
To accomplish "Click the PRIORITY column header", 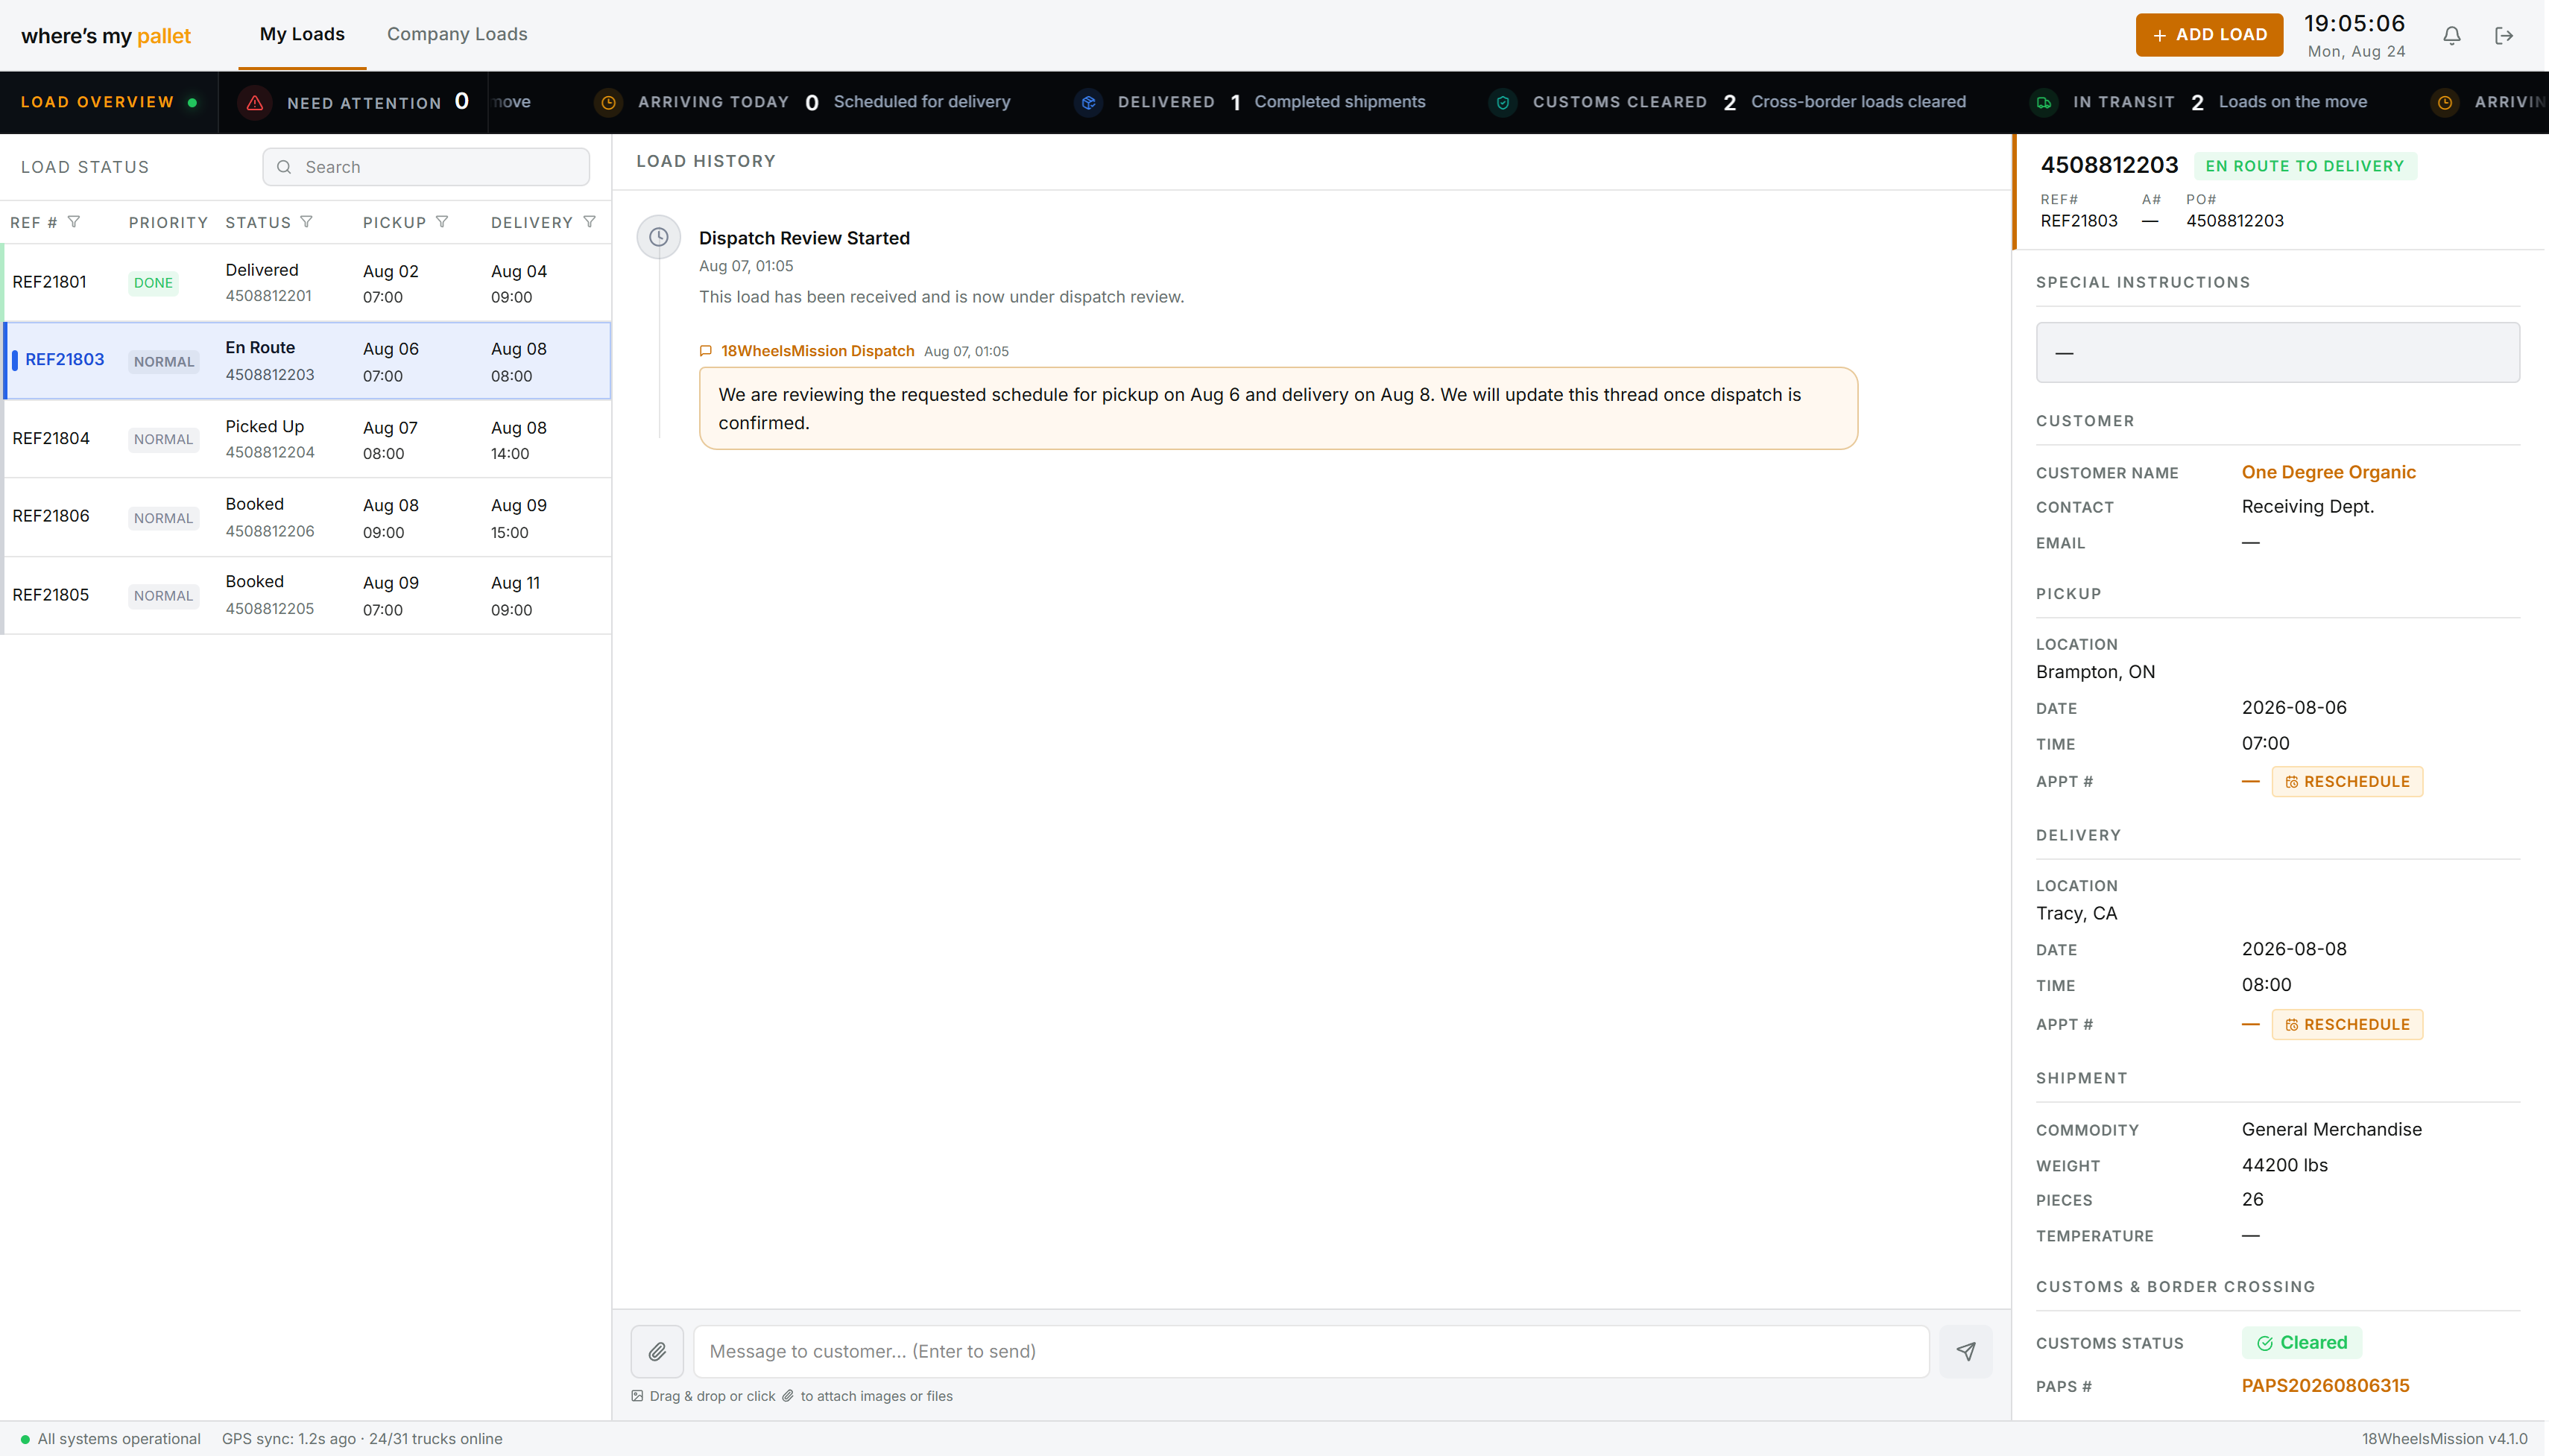I will point(168,222).
